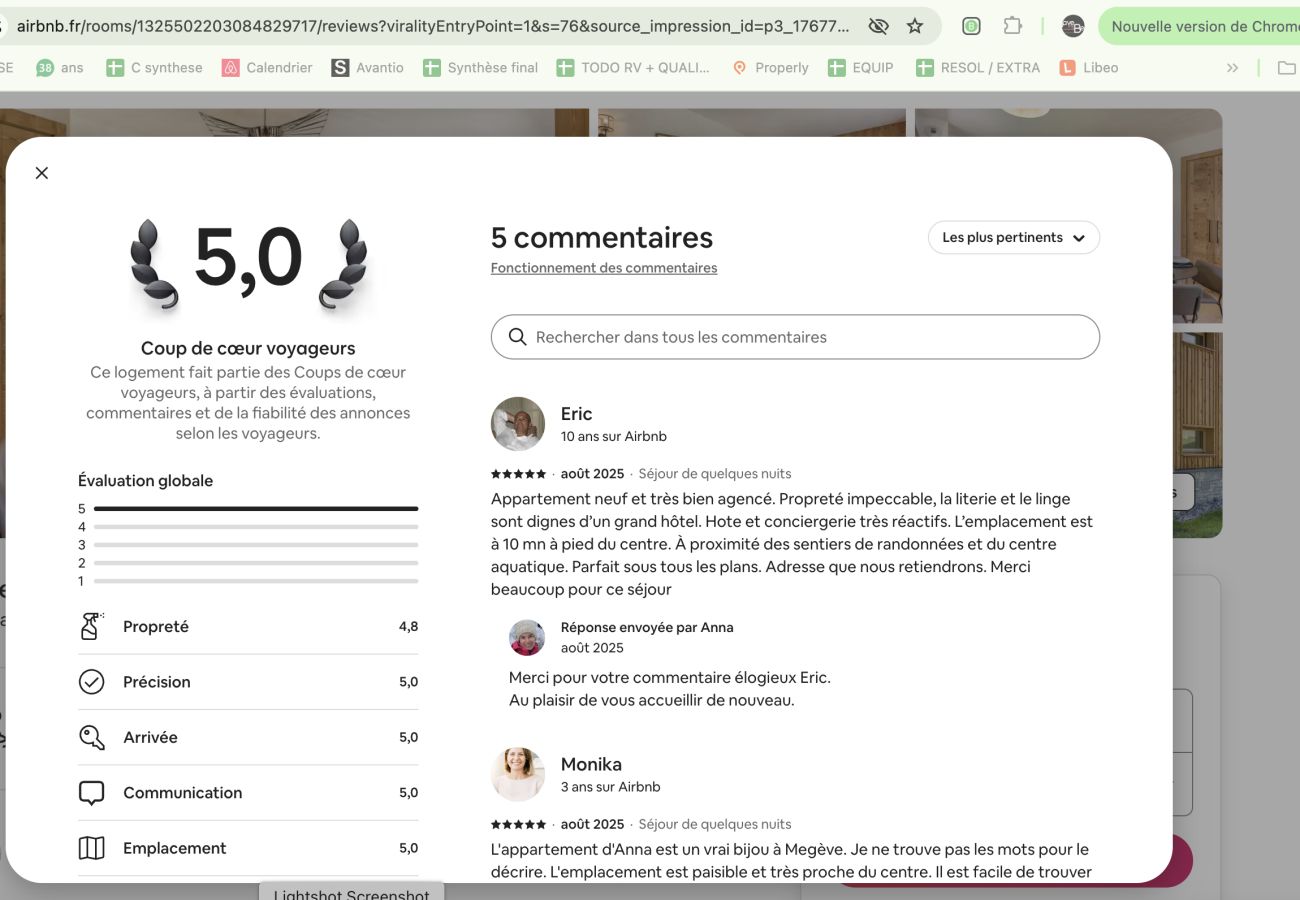Click the search field for comments
Viewport: 1300px width, 900px height.
(x=795, y=337)
